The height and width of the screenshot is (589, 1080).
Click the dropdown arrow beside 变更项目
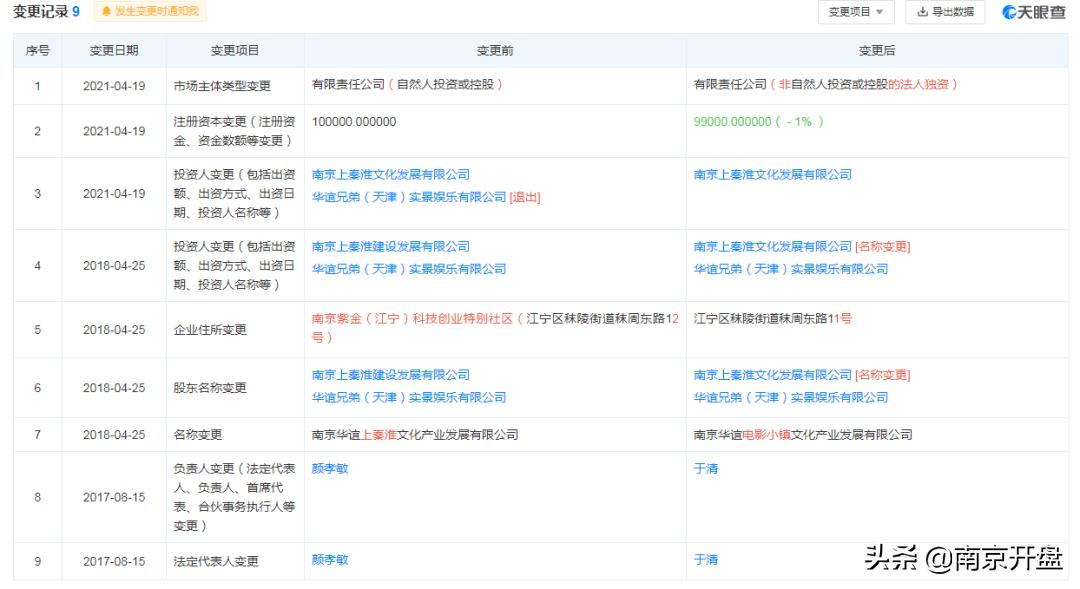[x=881, y=13]
